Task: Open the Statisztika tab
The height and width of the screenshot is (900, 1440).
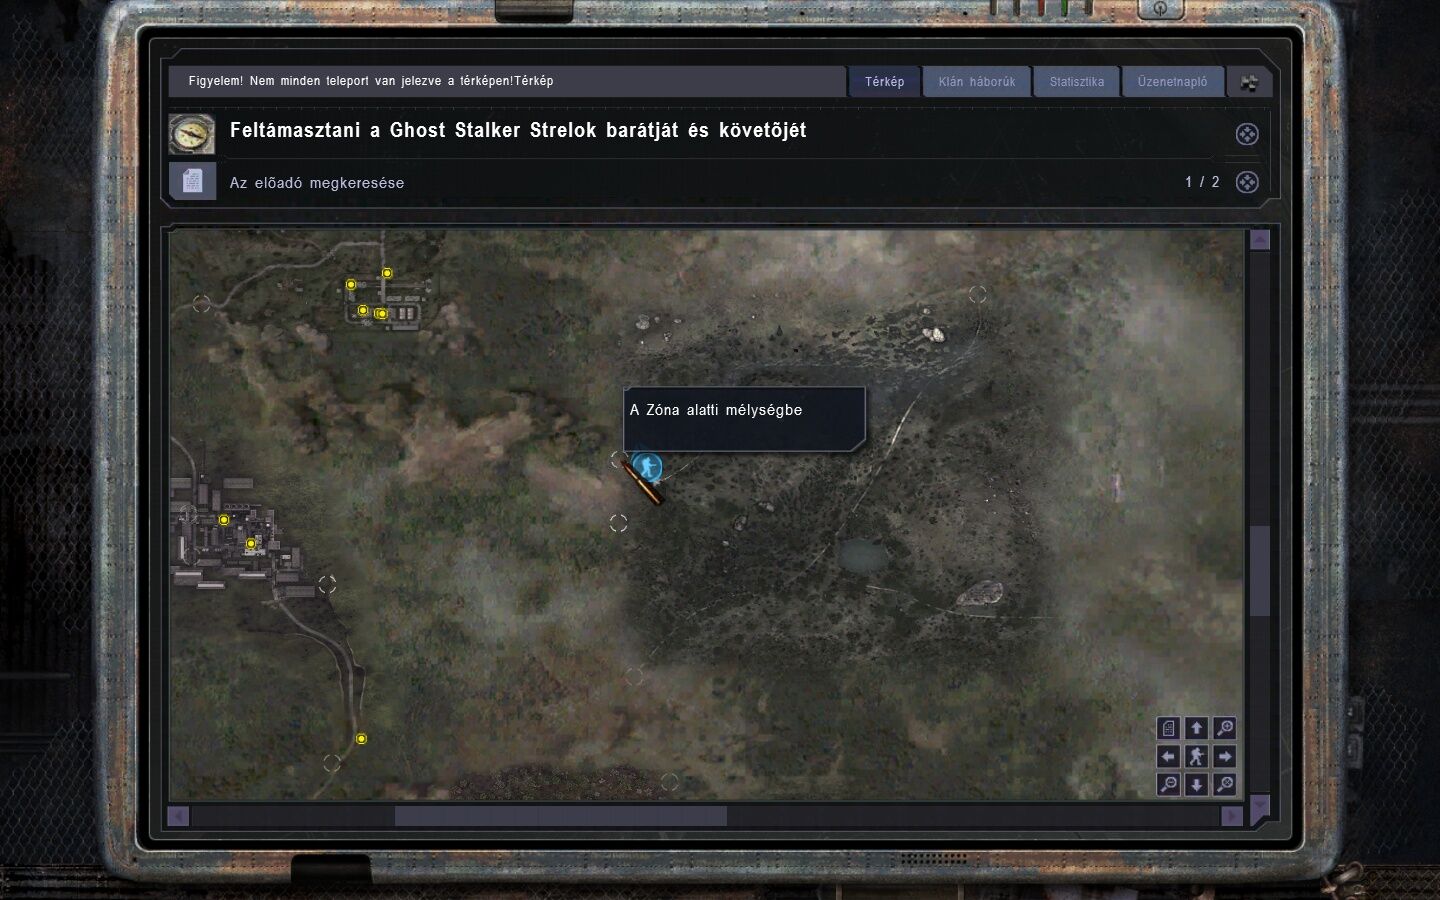Action: (x=1076, y=82)
